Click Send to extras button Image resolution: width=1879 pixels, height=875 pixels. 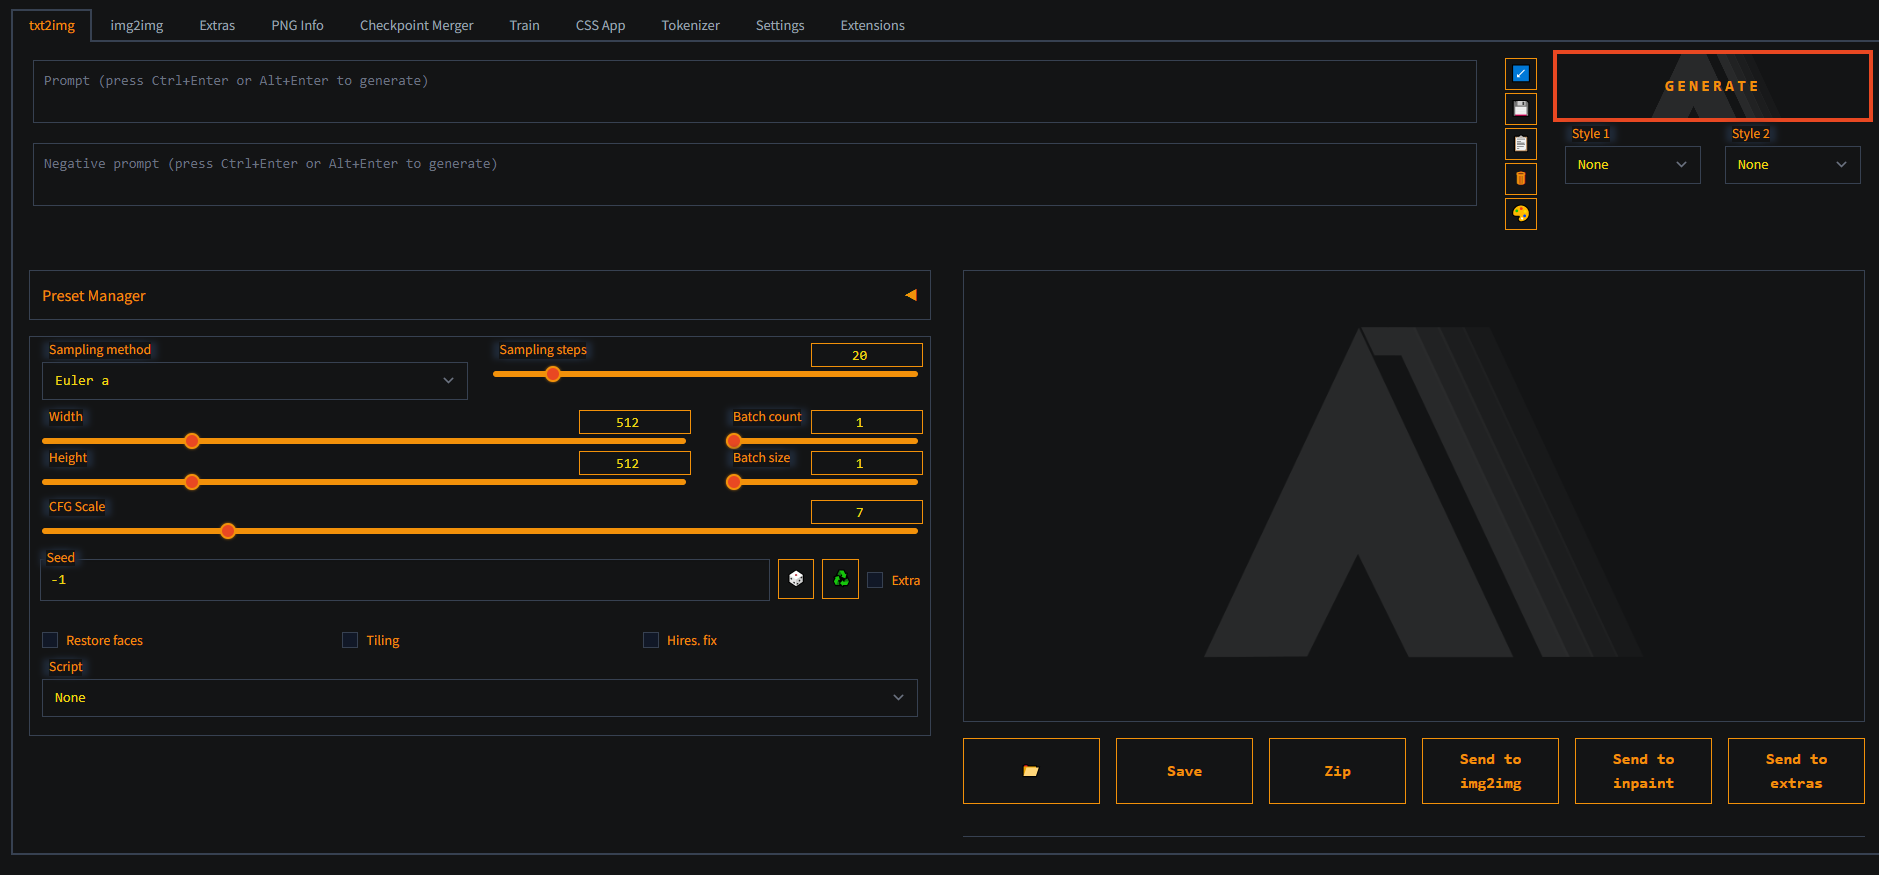point(1796,771)
